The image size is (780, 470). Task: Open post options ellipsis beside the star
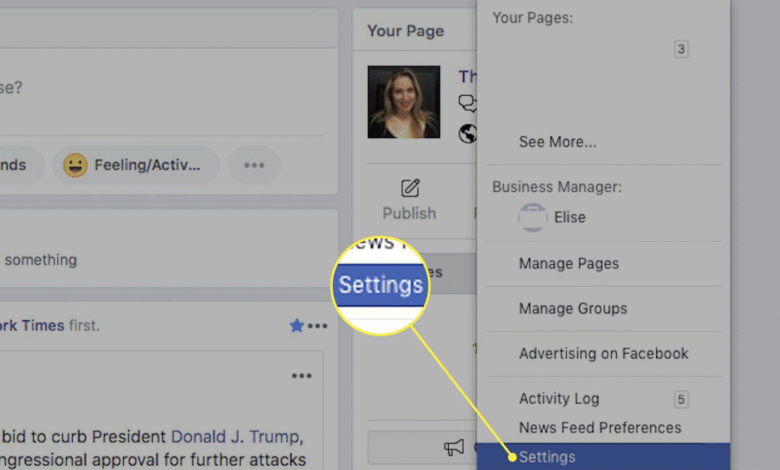click(317, 326)
